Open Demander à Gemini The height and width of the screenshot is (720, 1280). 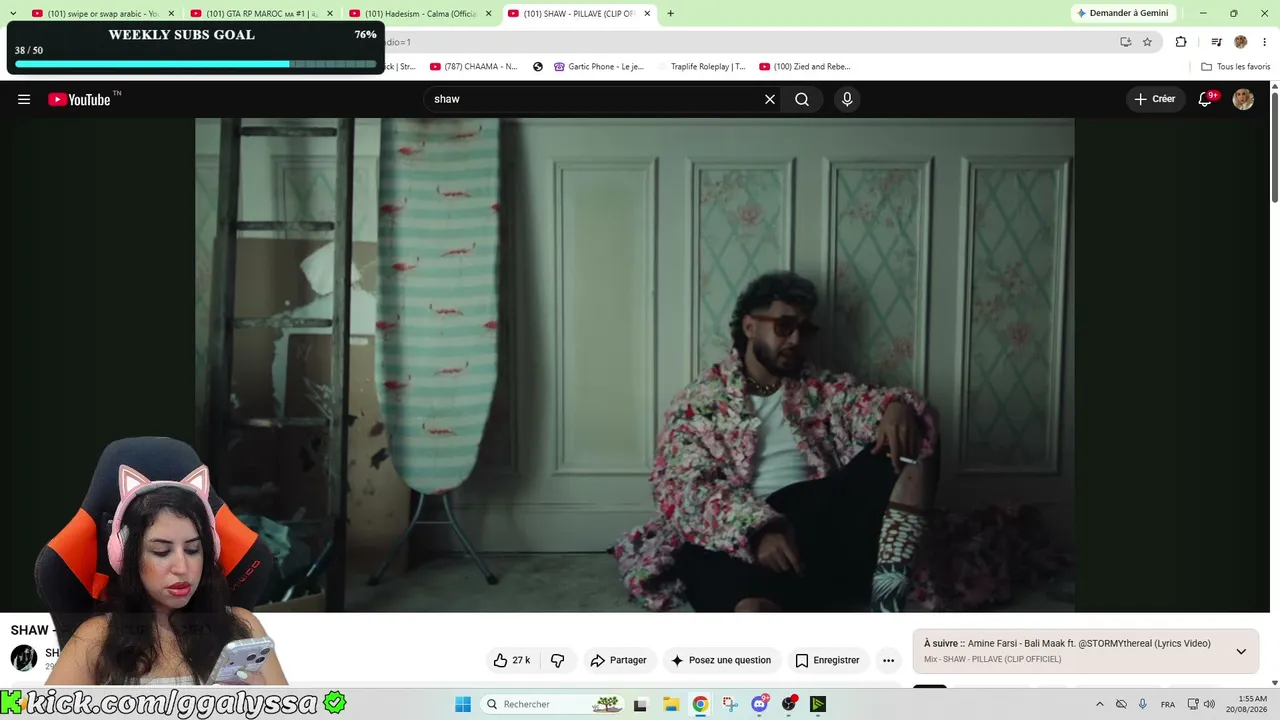click(x=1122, y=13)
